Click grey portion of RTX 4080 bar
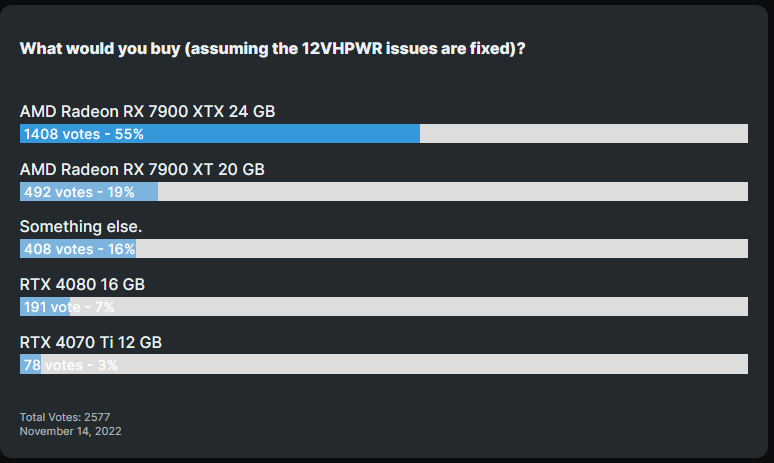Screen dimensions: 774x463 [409, 307]
